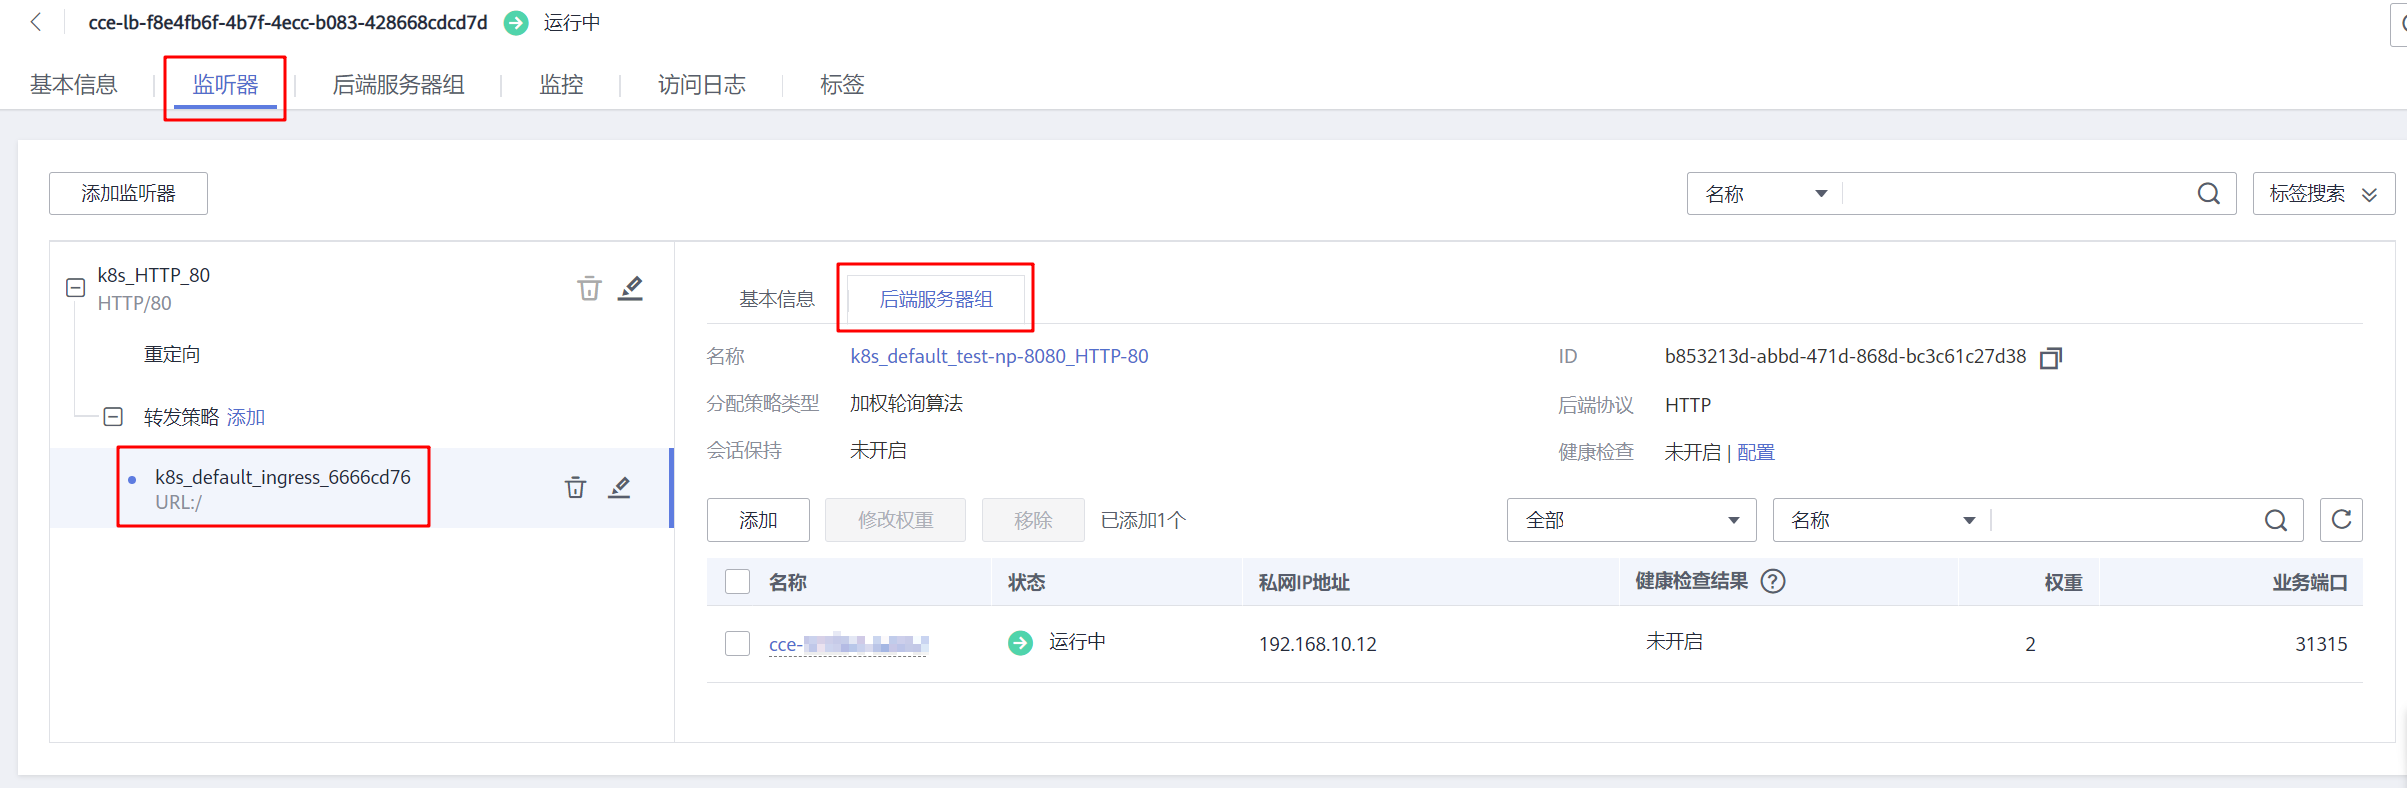Open the 全部 status filter dropdown
The width and height of the screenshot is (2407, 788).
pyautogui.click(x=1631, y=520)
